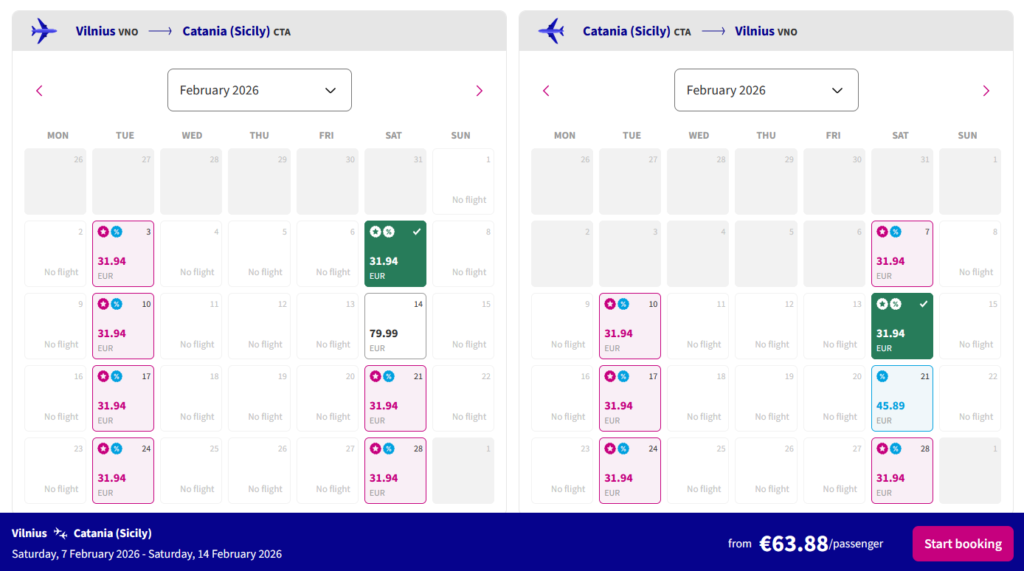Click the airplane icon beside Vilnius outbound header
The image size is (1024, 571).
coord(44,31)
